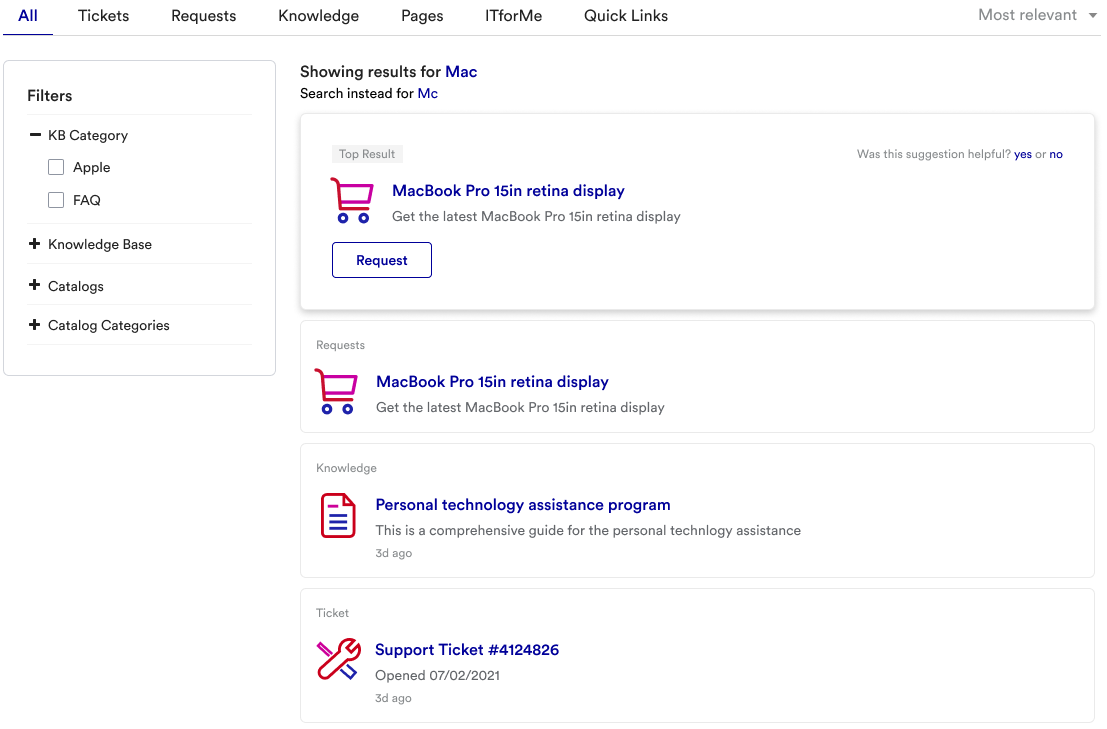Viewport: 1107px width, 729px height.
Task: Click the Ticket card section label
Action: pos(332,613)
